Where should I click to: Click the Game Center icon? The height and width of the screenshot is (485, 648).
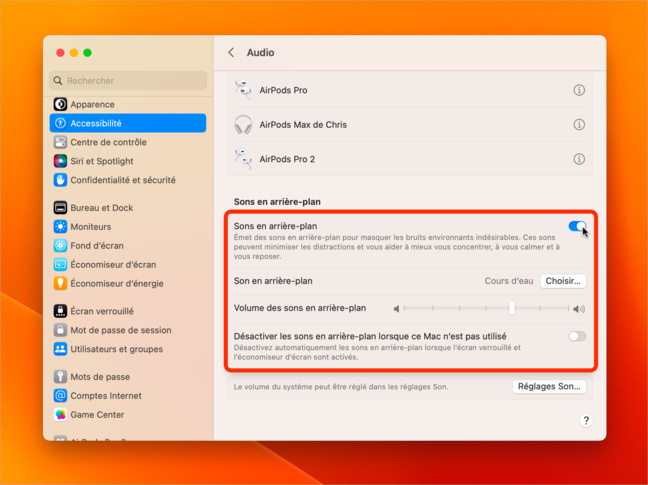60,415
